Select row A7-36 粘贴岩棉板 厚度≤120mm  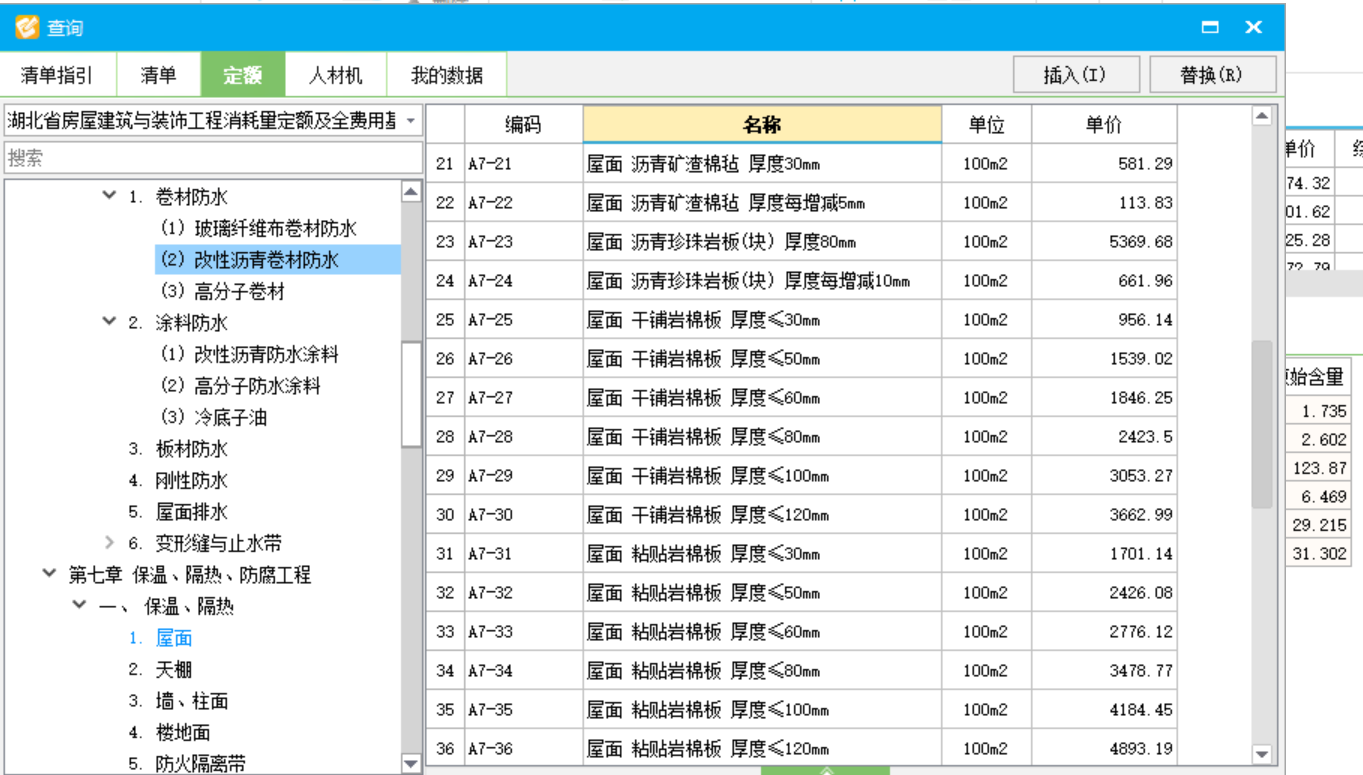[x=801, y=748]
